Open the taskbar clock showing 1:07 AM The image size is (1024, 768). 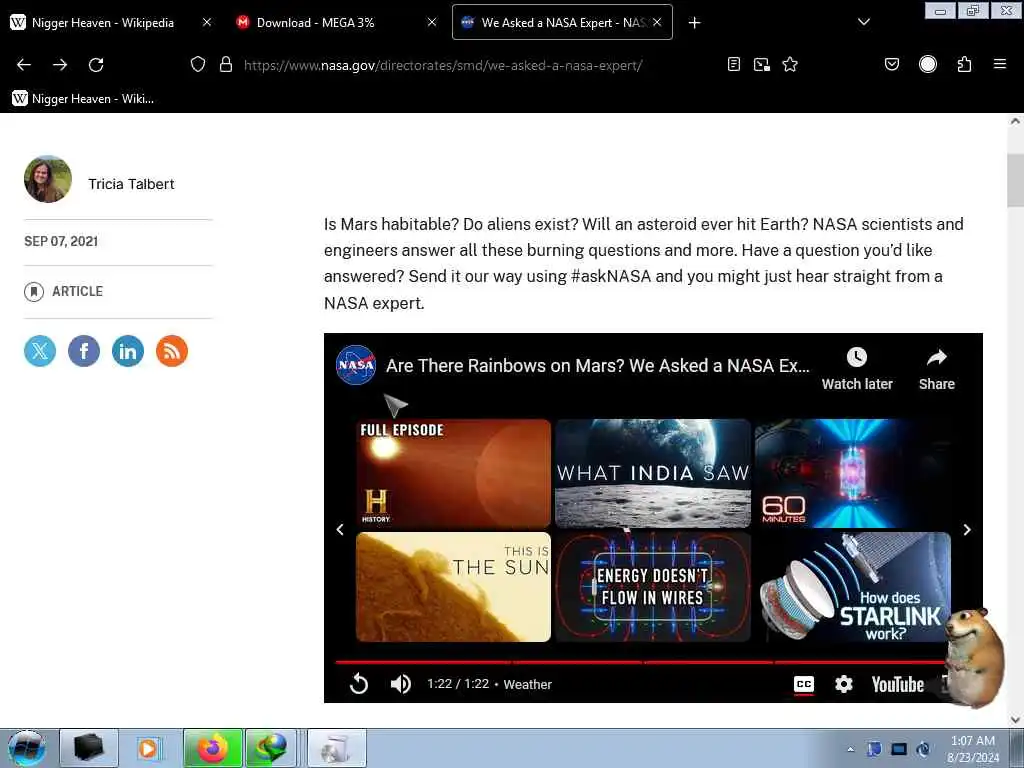pyautogui.click(x=973, y=749)
